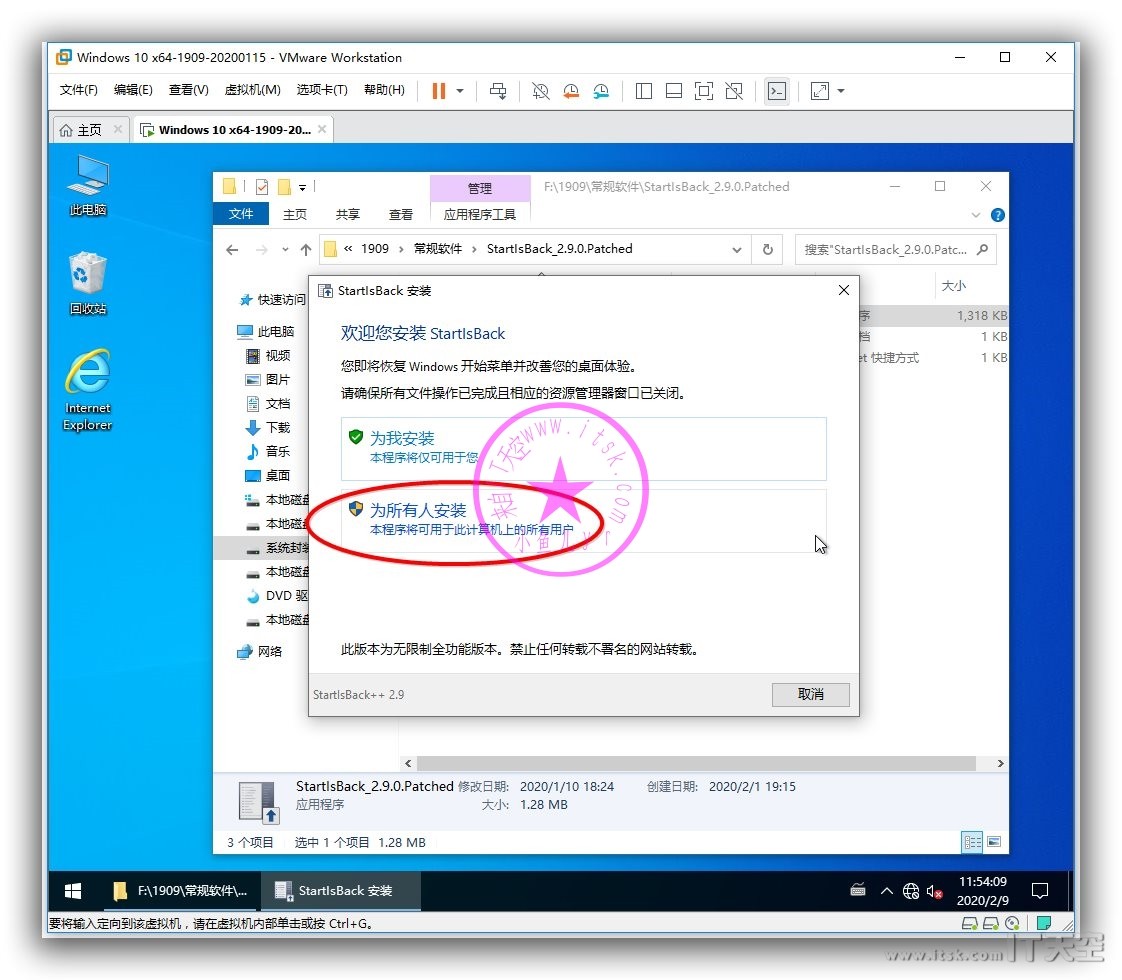The height and width of the screenshot is (980, 1122).
Task: Revert the virtual machine to snapshot
Action: pos(571,91)
